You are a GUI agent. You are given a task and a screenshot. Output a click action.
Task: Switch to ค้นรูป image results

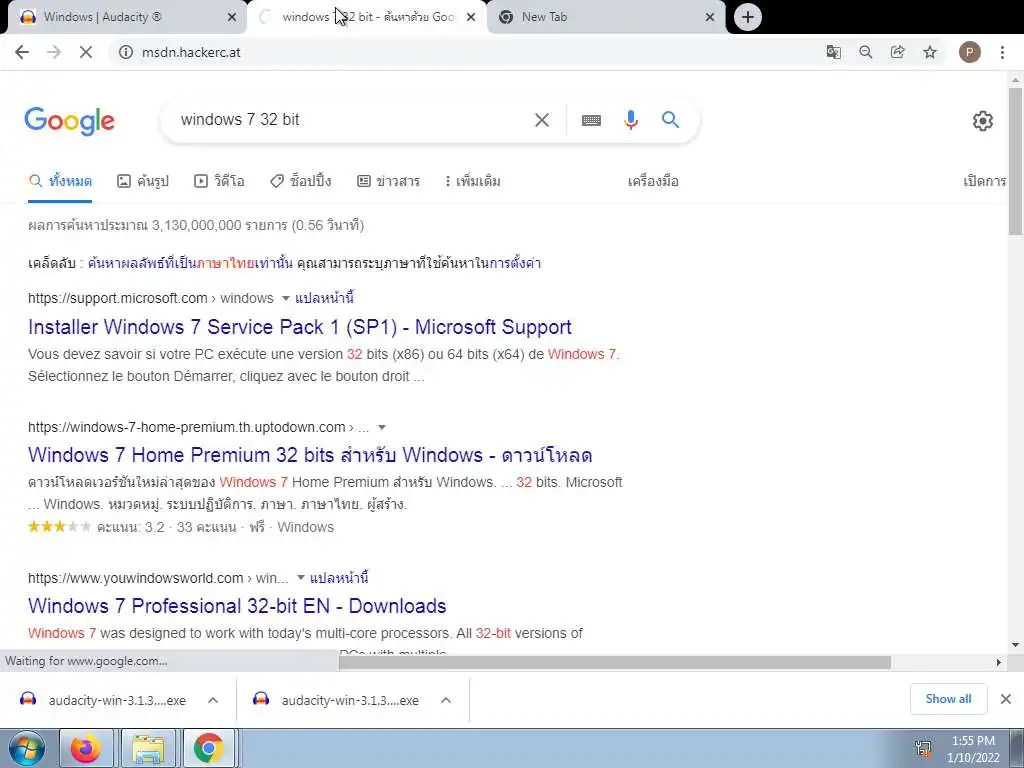tap(142, 181)
